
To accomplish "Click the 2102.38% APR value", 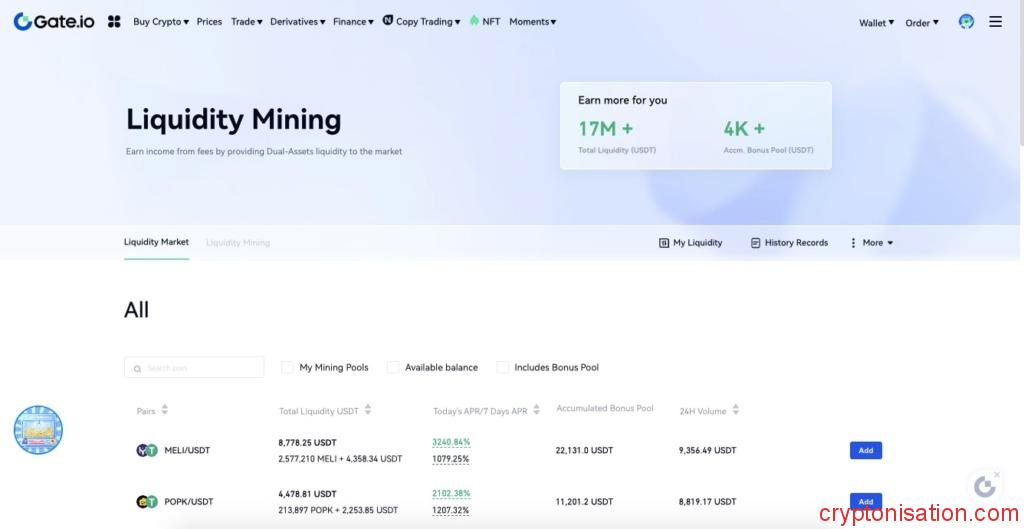I will [451, 494].
